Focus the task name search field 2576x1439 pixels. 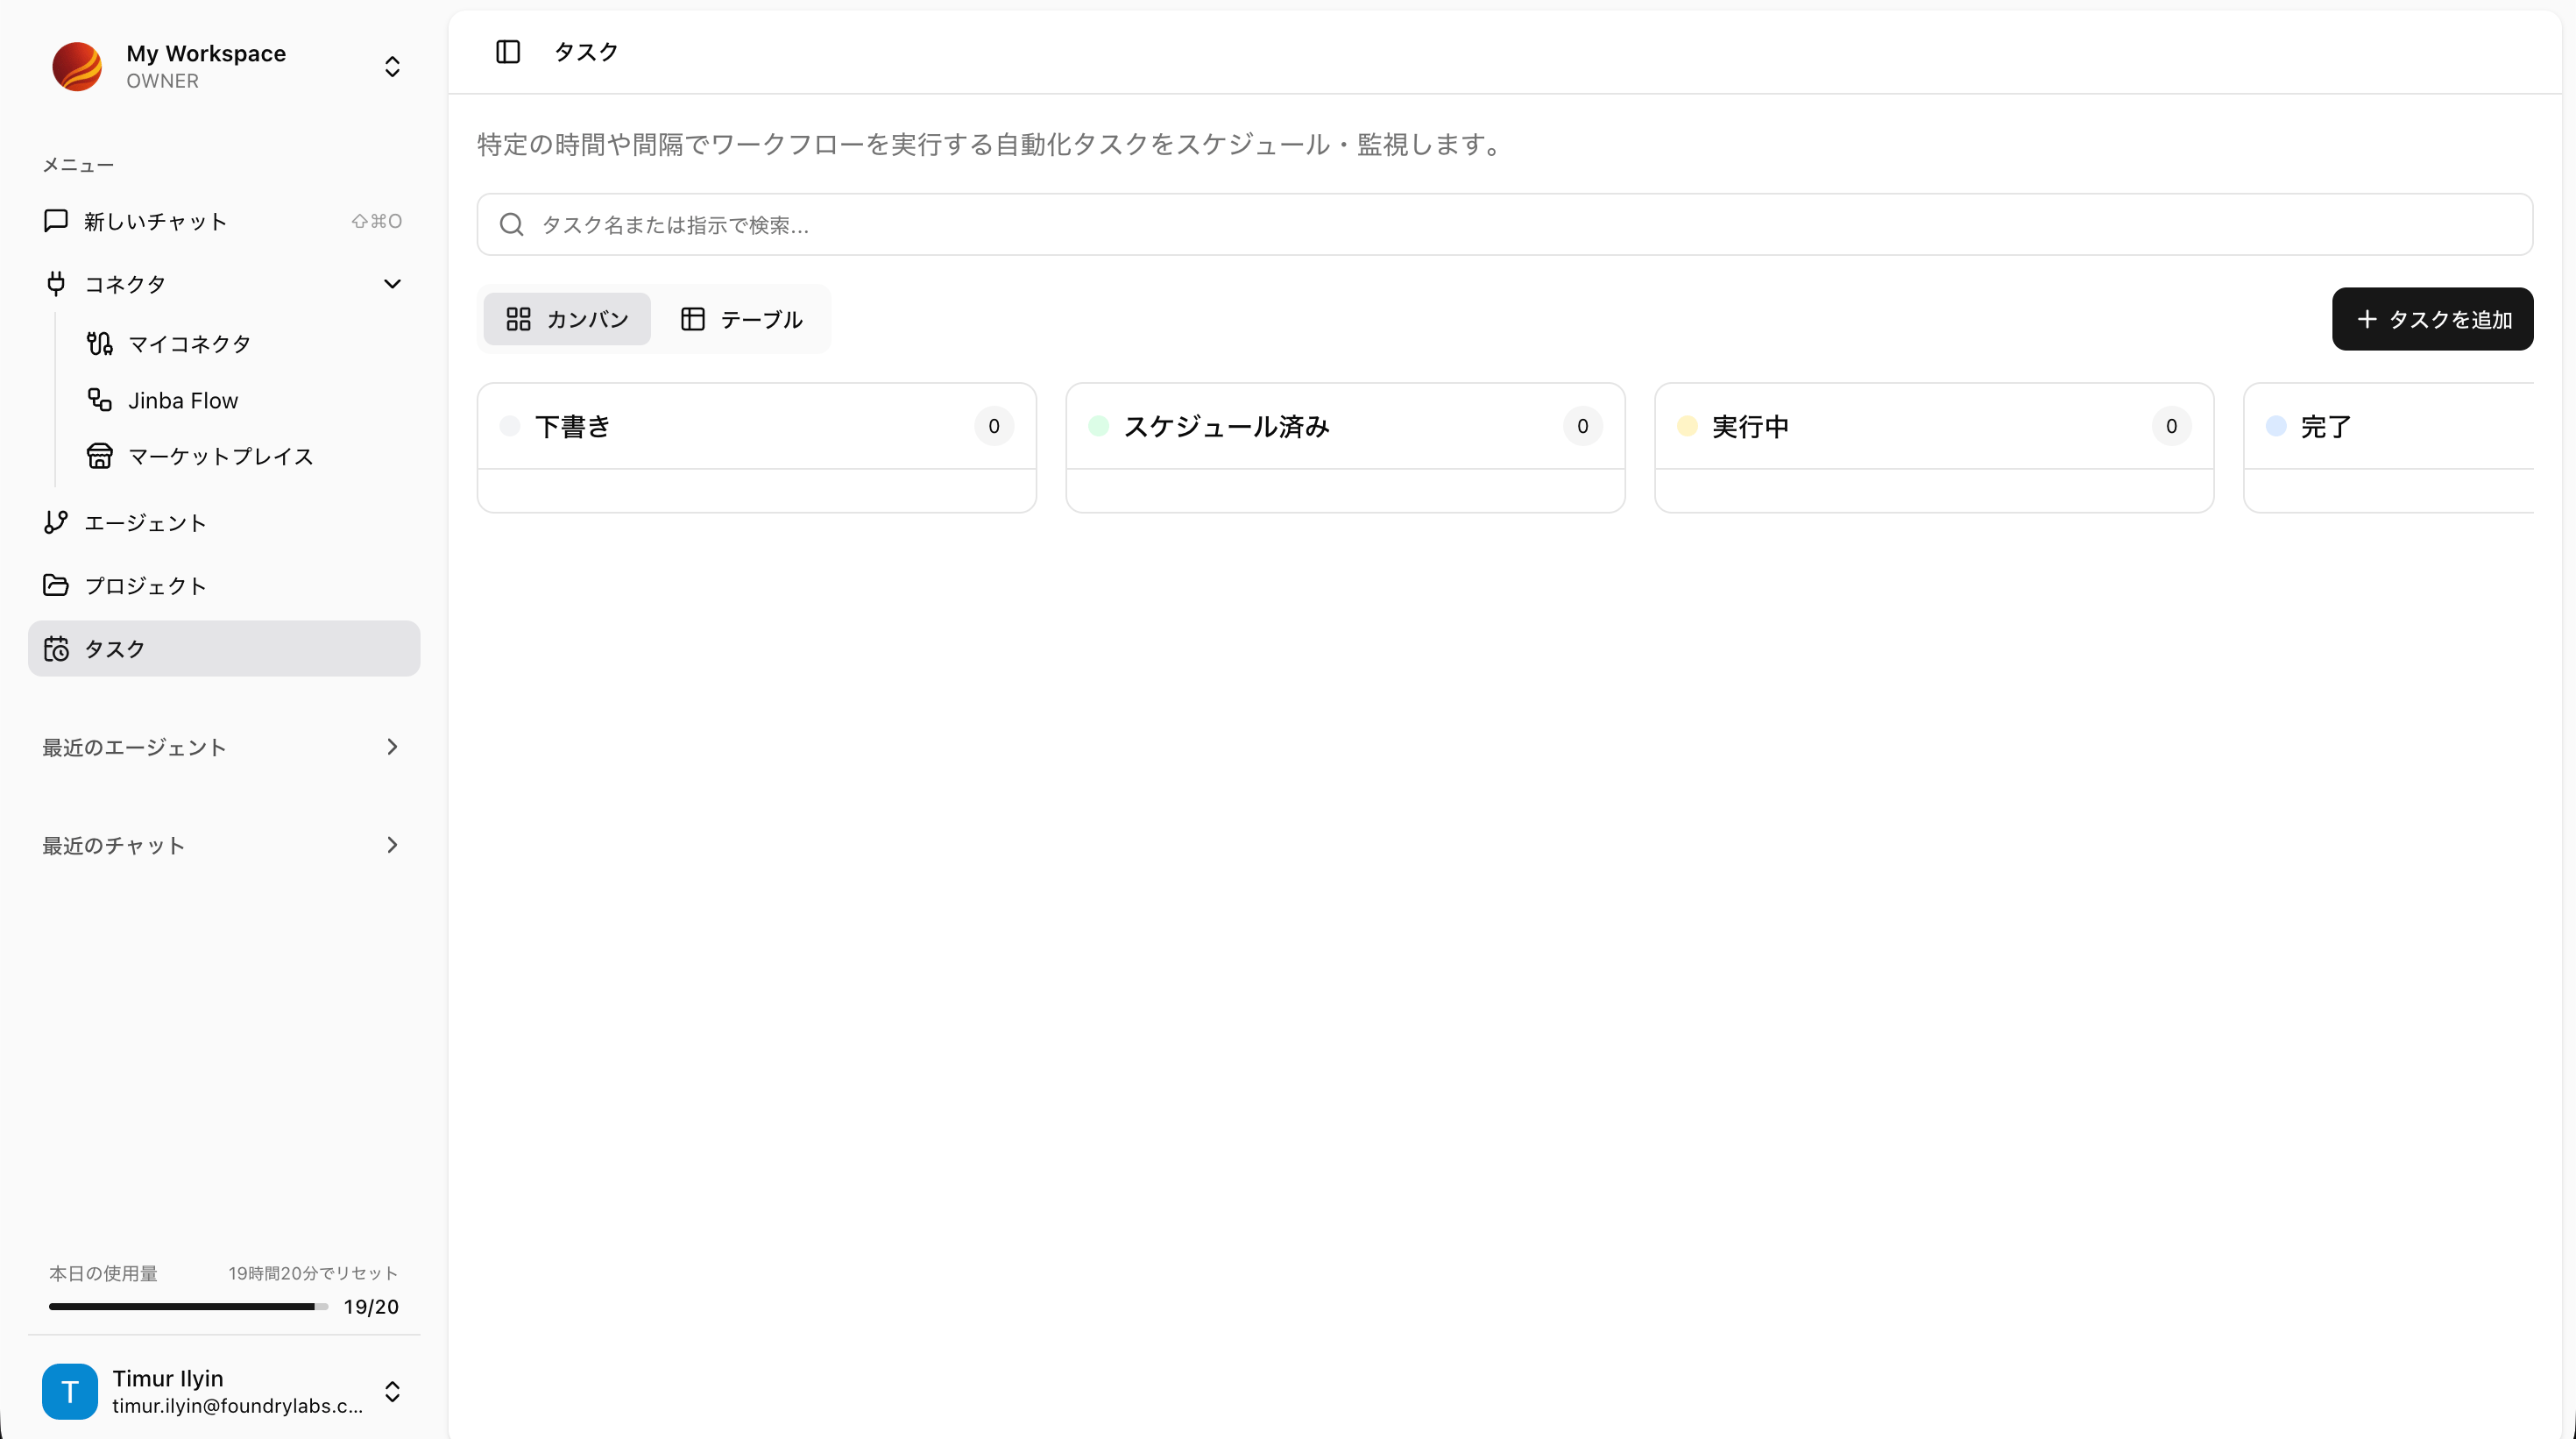1504,224
